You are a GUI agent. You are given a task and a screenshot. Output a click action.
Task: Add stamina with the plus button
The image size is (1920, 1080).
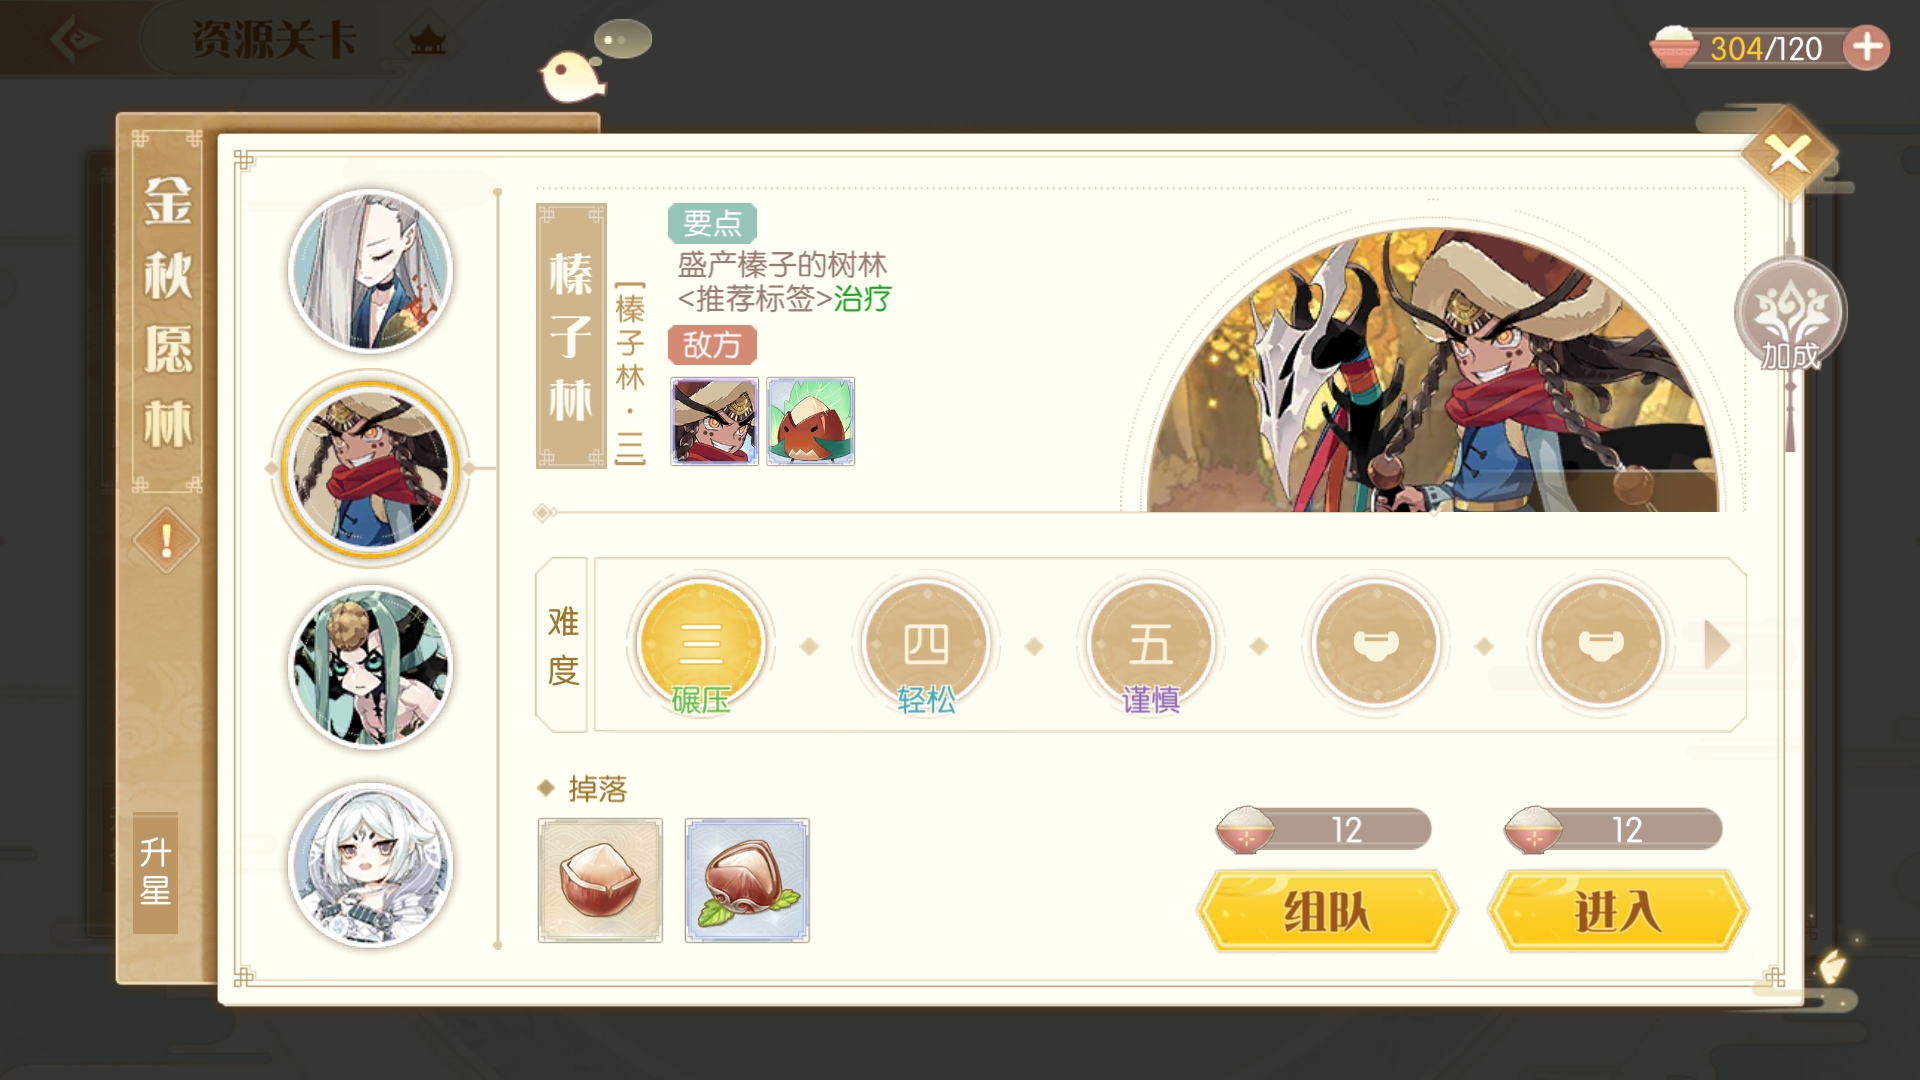pyautogui.click(x=1866, y=47)
